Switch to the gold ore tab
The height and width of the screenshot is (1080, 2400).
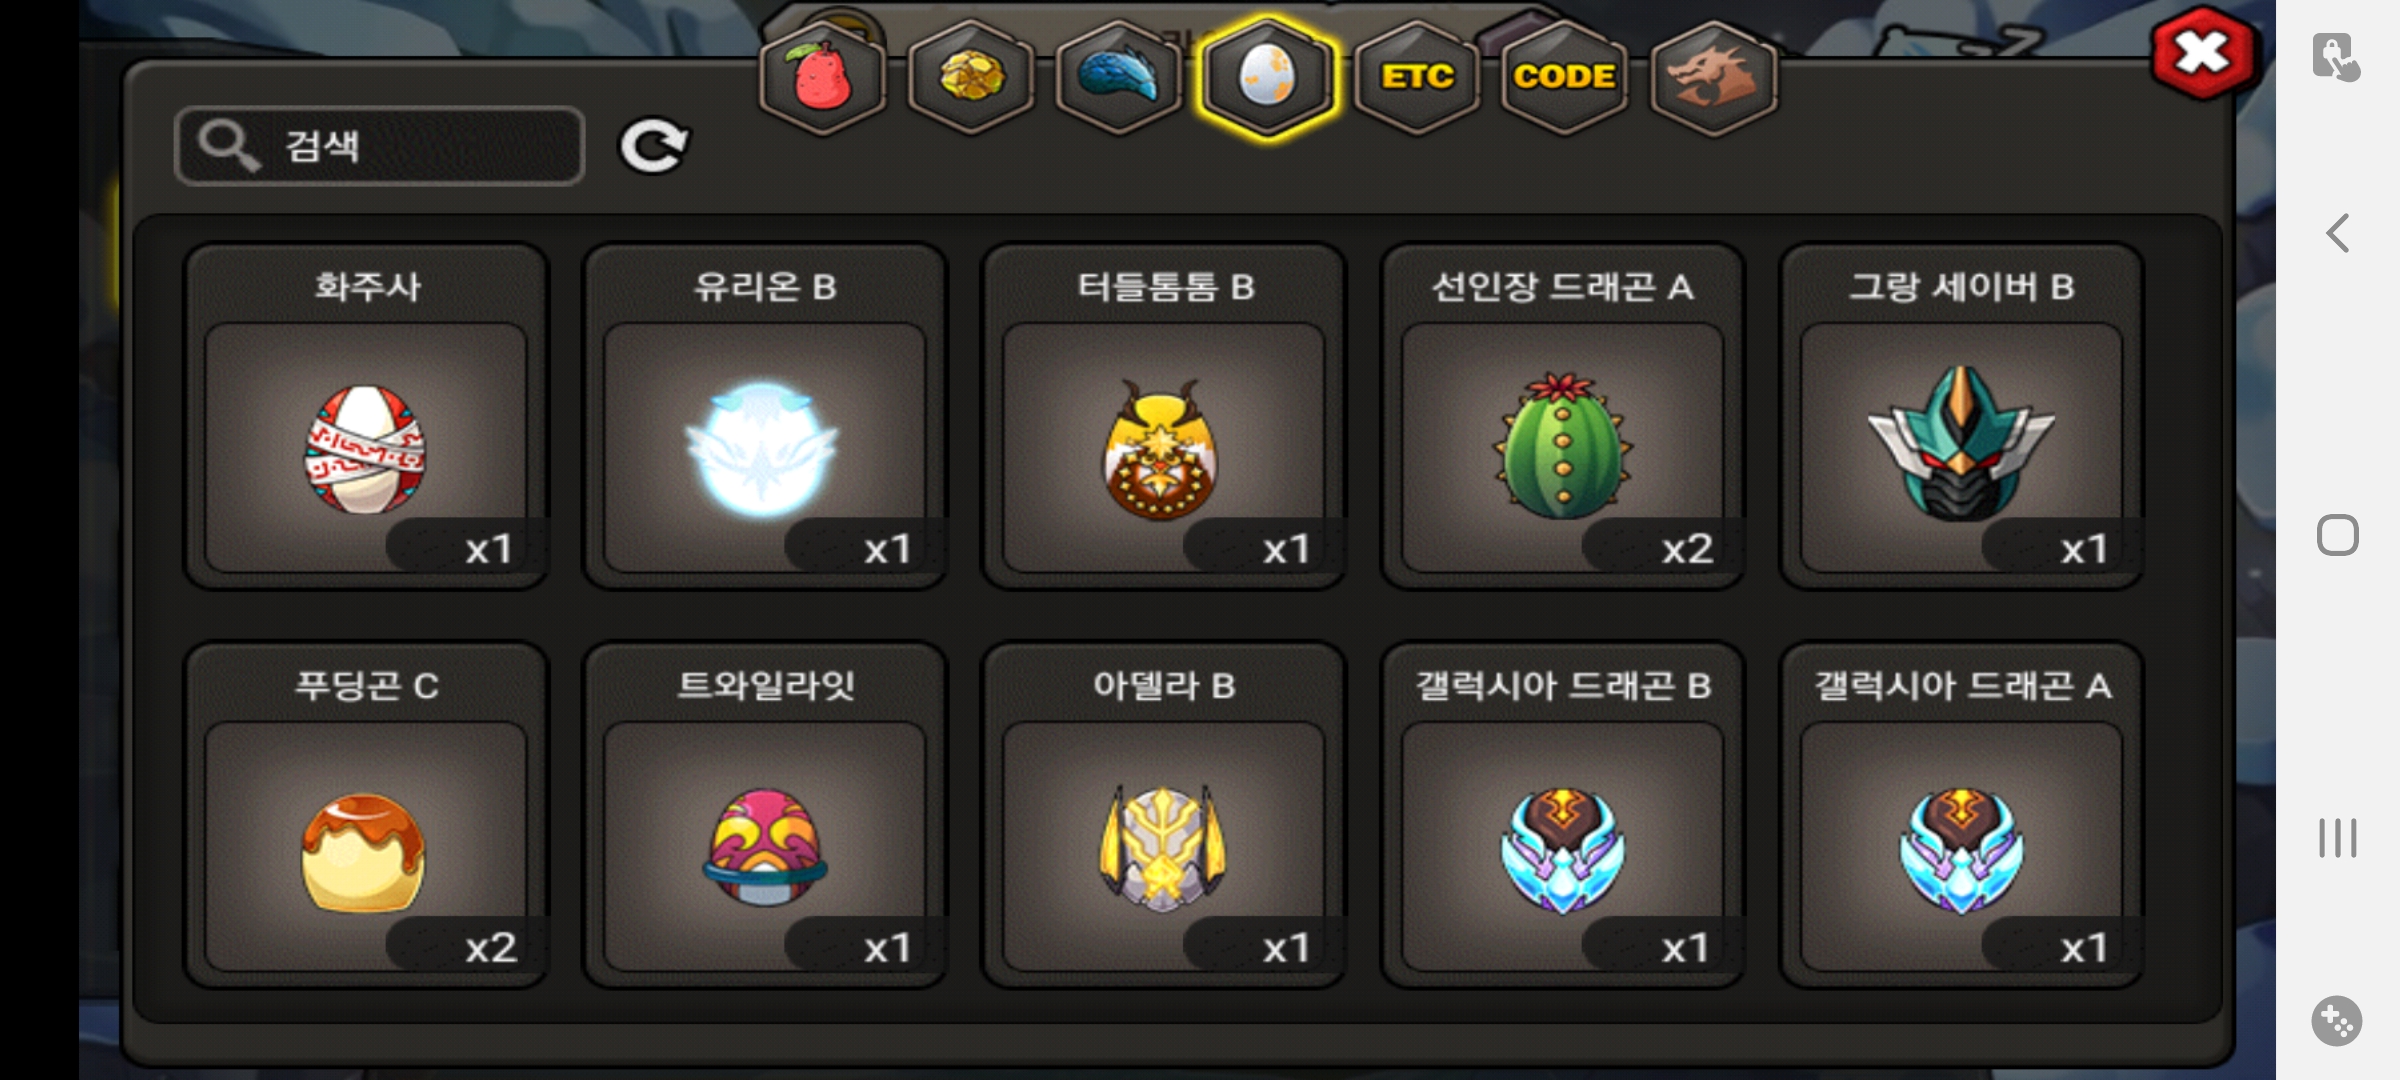pos(971,77)
